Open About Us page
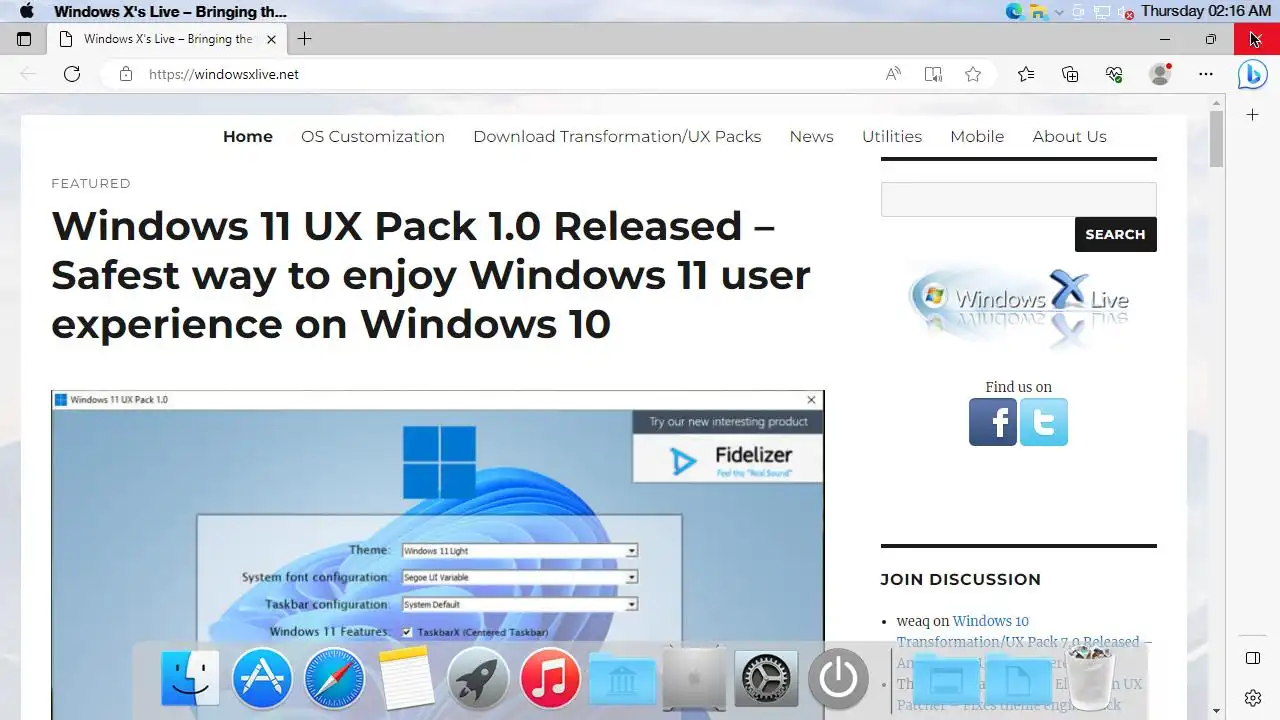 pyautogui.click(x=1069, y=136)
